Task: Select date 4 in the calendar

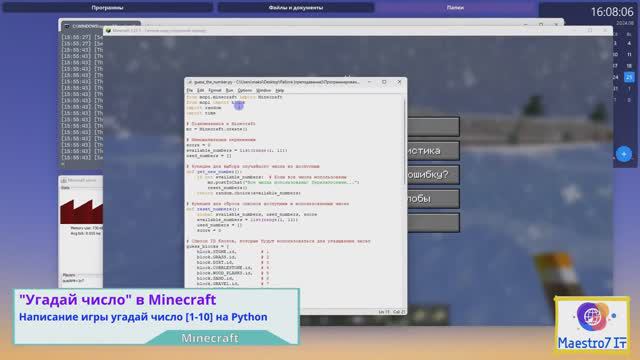Action: tap(629, 43)
